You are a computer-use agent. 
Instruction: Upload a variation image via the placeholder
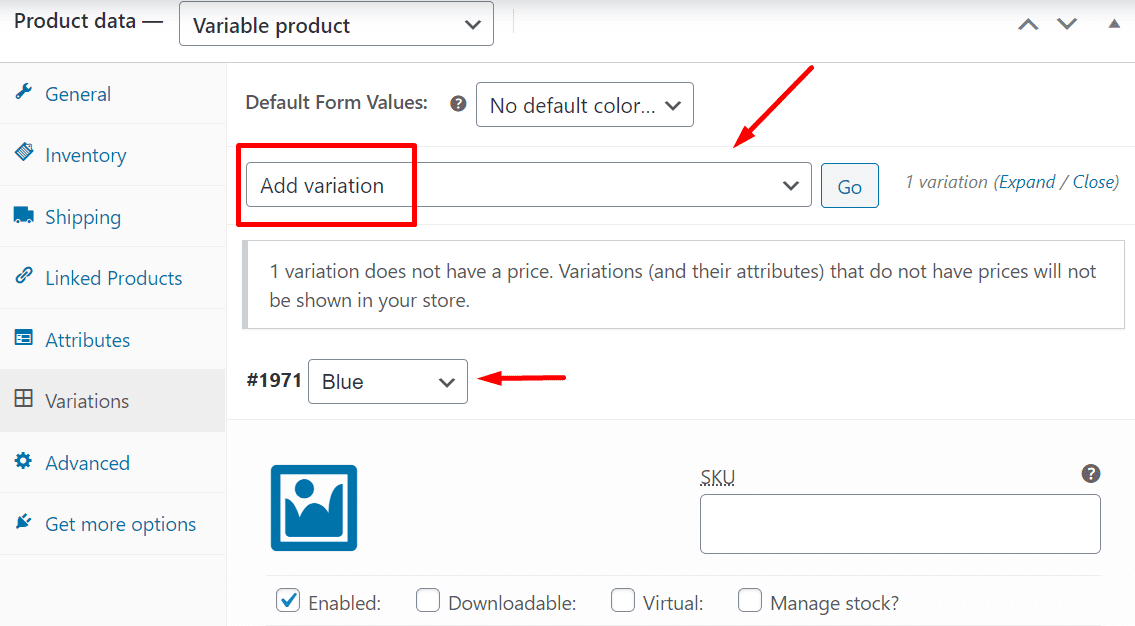click(x=314, y=508)
